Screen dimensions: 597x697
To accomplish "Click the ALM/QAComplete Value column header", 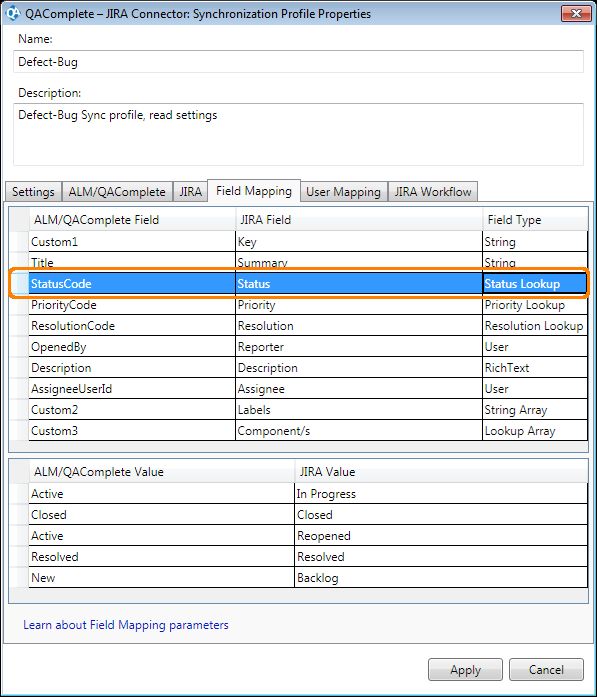I will click(162, 472).
